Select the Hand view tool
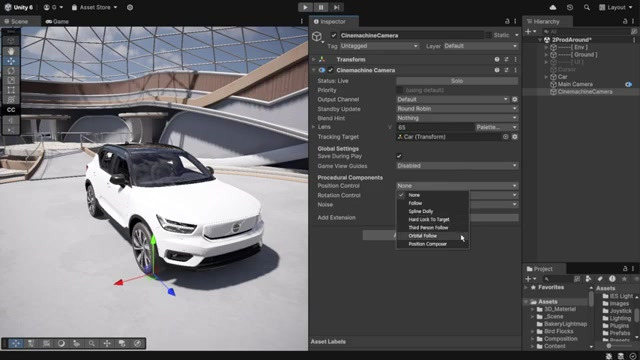640x360 pixels. (11, 51)
